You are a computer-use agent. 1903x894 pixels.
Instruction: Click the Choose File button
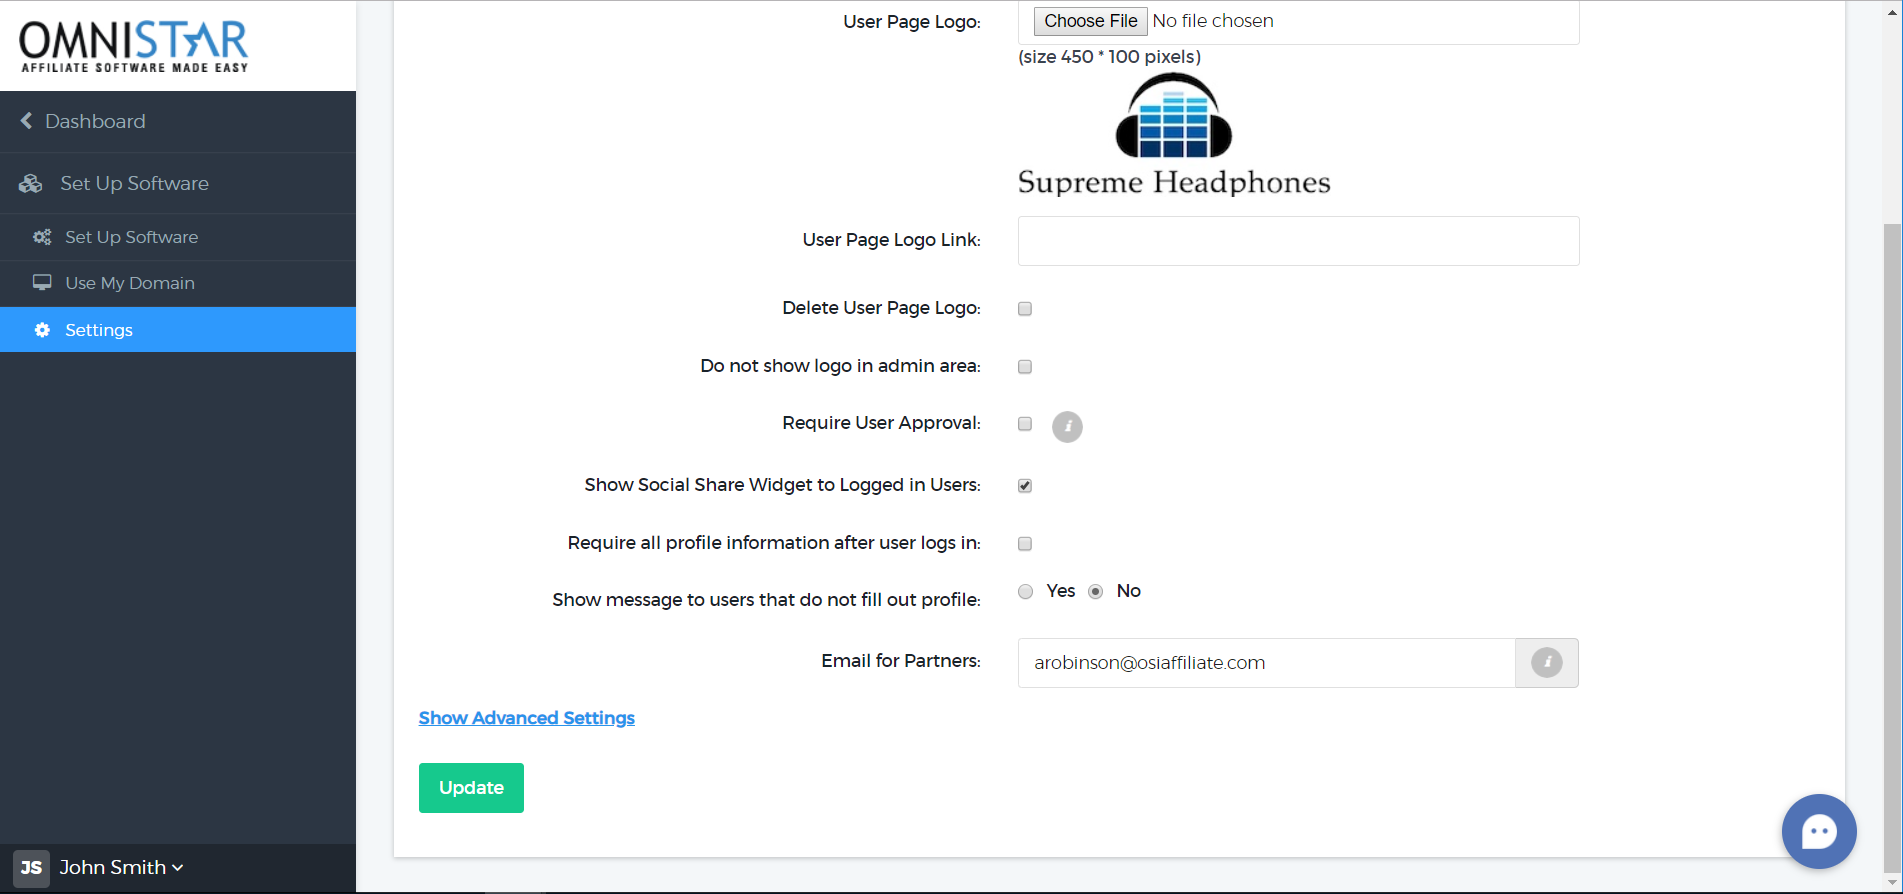click(1090, 21)
